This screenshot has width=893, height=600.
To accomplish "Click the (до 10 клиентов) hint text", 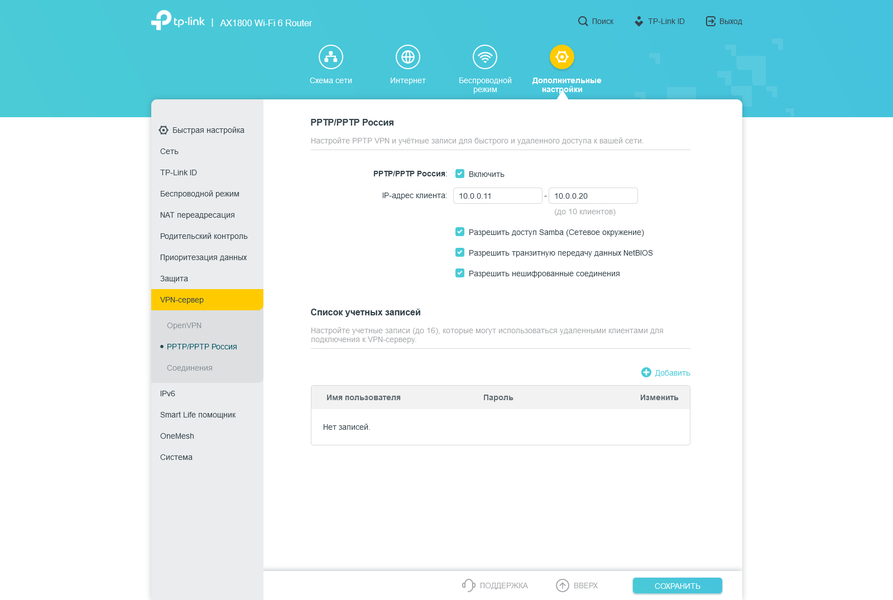I will coord(585,212).
